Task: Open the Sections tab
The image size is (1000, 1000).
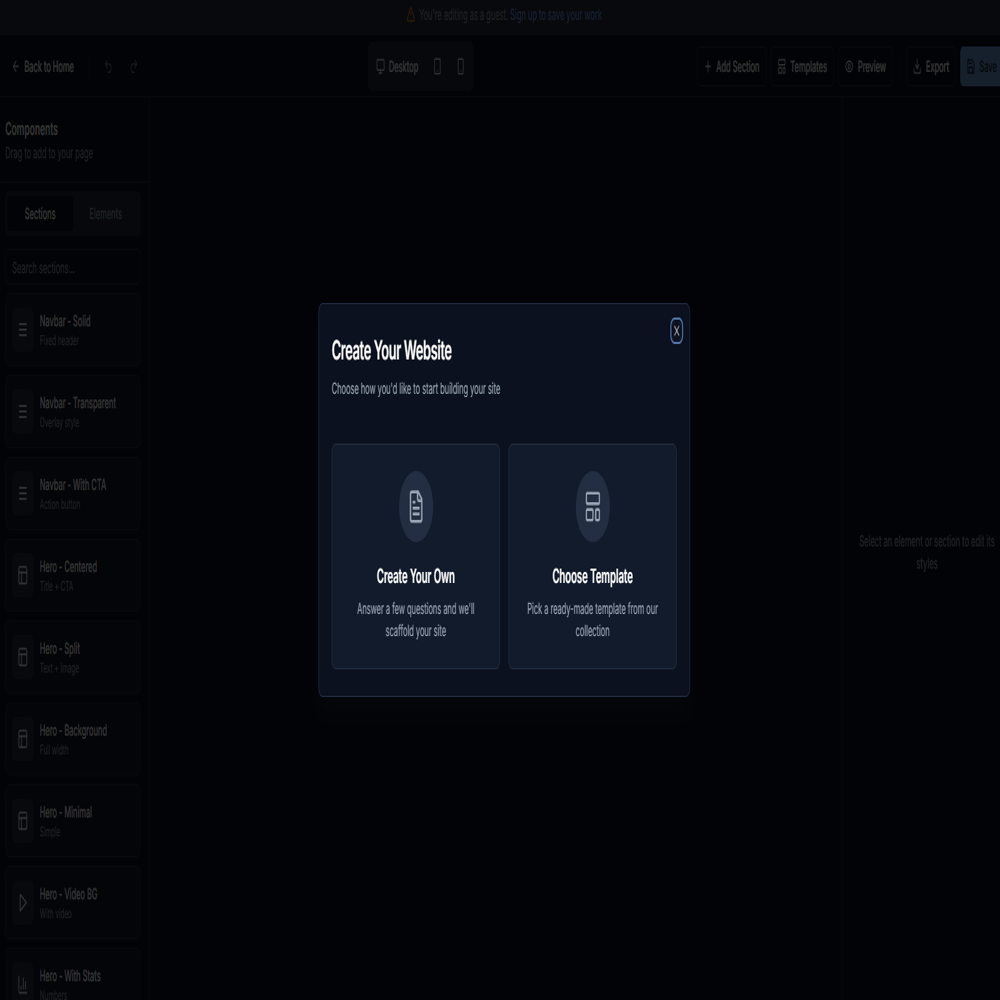Action: [40, 214]
